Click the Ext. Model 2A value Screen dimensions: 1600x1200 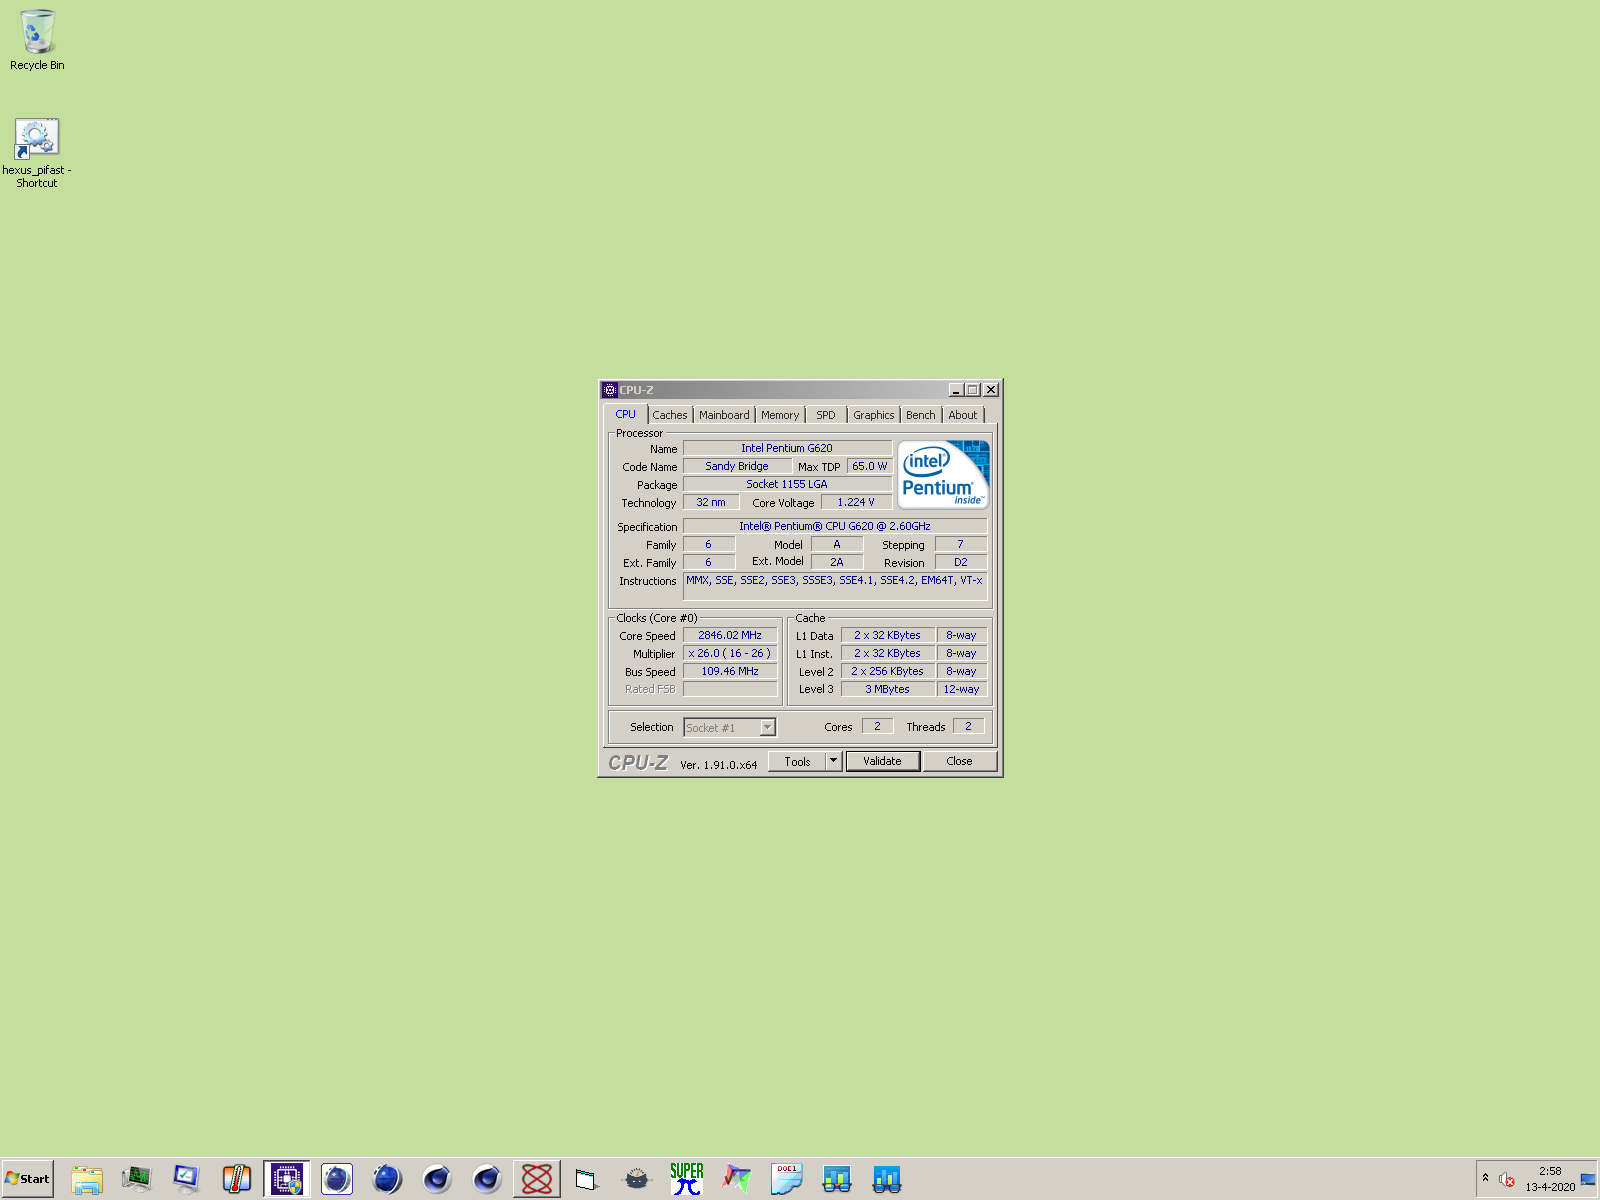tap(837, 562)
